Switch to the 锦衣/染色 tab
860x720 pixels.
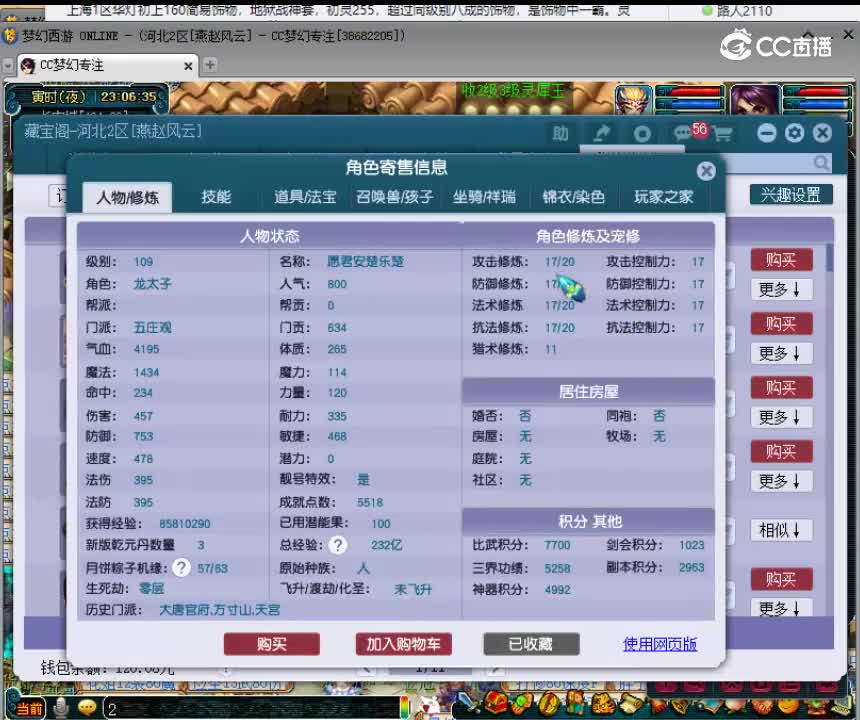click(x=574, y=197)
